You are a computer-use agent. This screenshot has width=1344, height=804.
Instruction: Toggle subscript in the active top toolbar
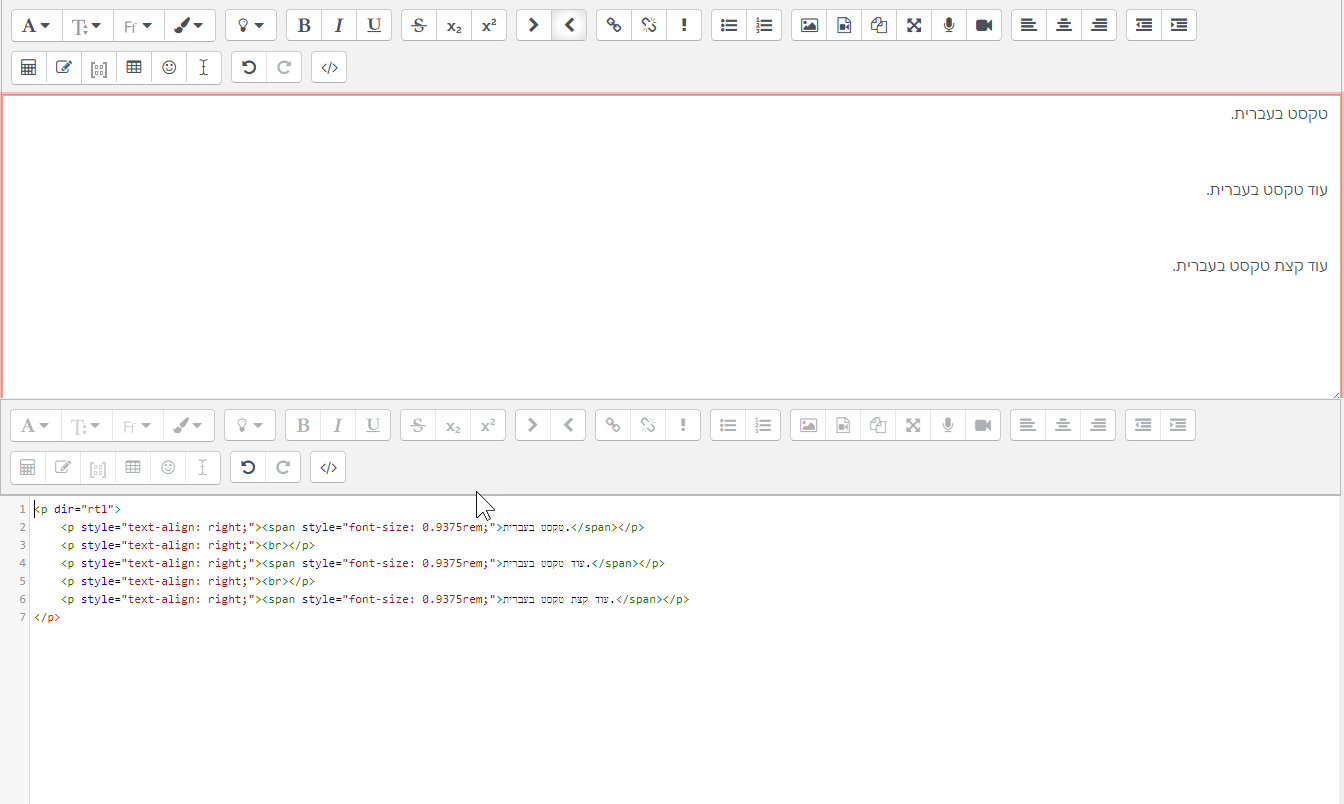click(454, 25)
